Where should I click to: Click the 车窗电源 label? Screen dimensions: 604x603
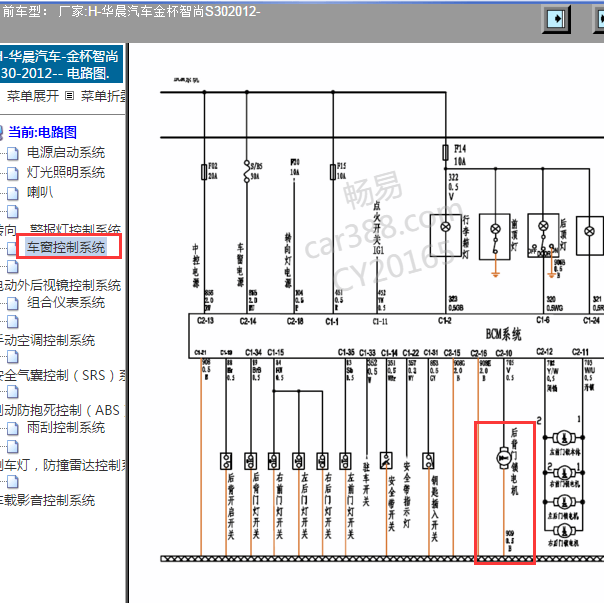point(240,265)
